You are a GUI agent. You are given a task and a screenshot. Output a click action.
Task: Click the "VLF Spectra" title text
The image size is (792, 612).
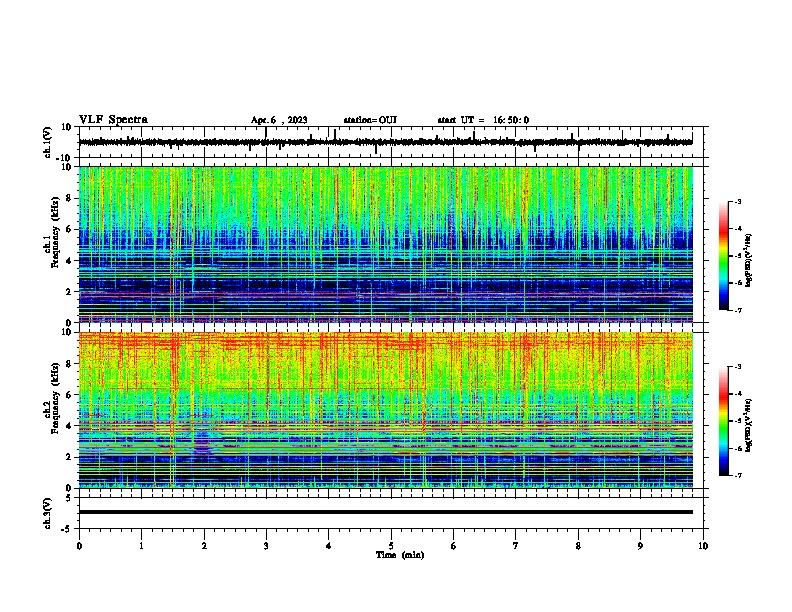point(113,120)
